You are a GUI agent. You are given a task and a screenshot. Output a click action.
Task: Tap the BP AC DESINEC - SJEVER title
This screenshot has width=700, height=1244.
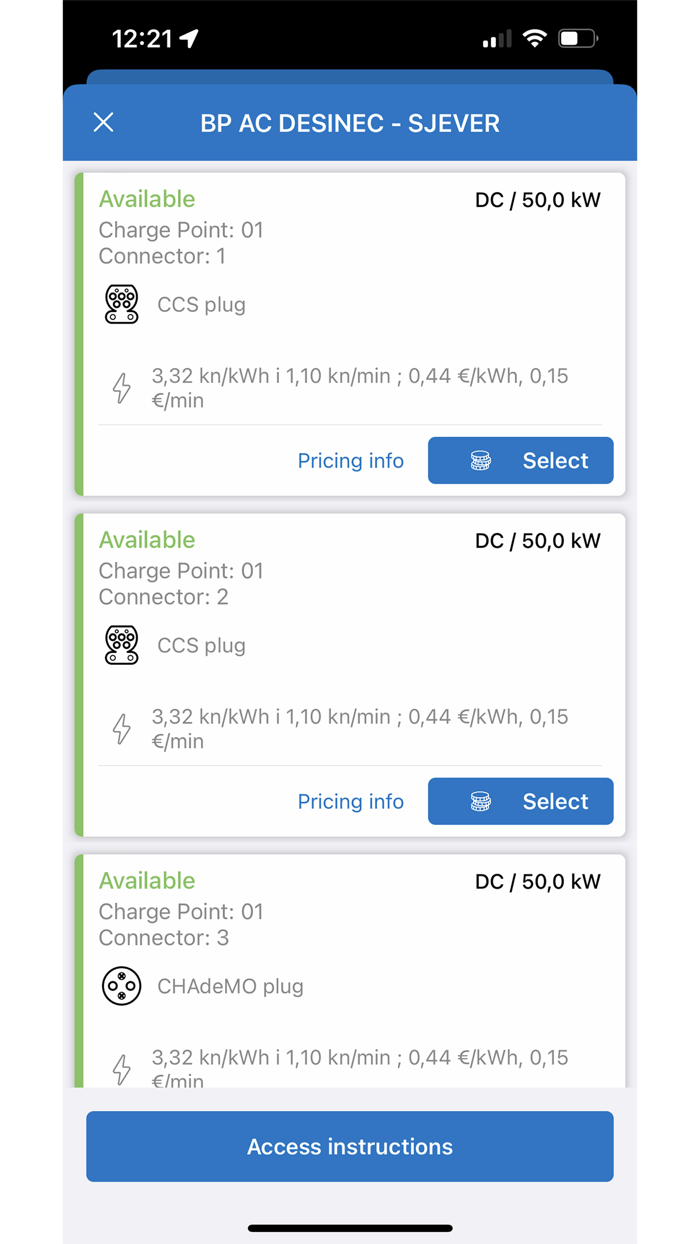tap(350, 123)
